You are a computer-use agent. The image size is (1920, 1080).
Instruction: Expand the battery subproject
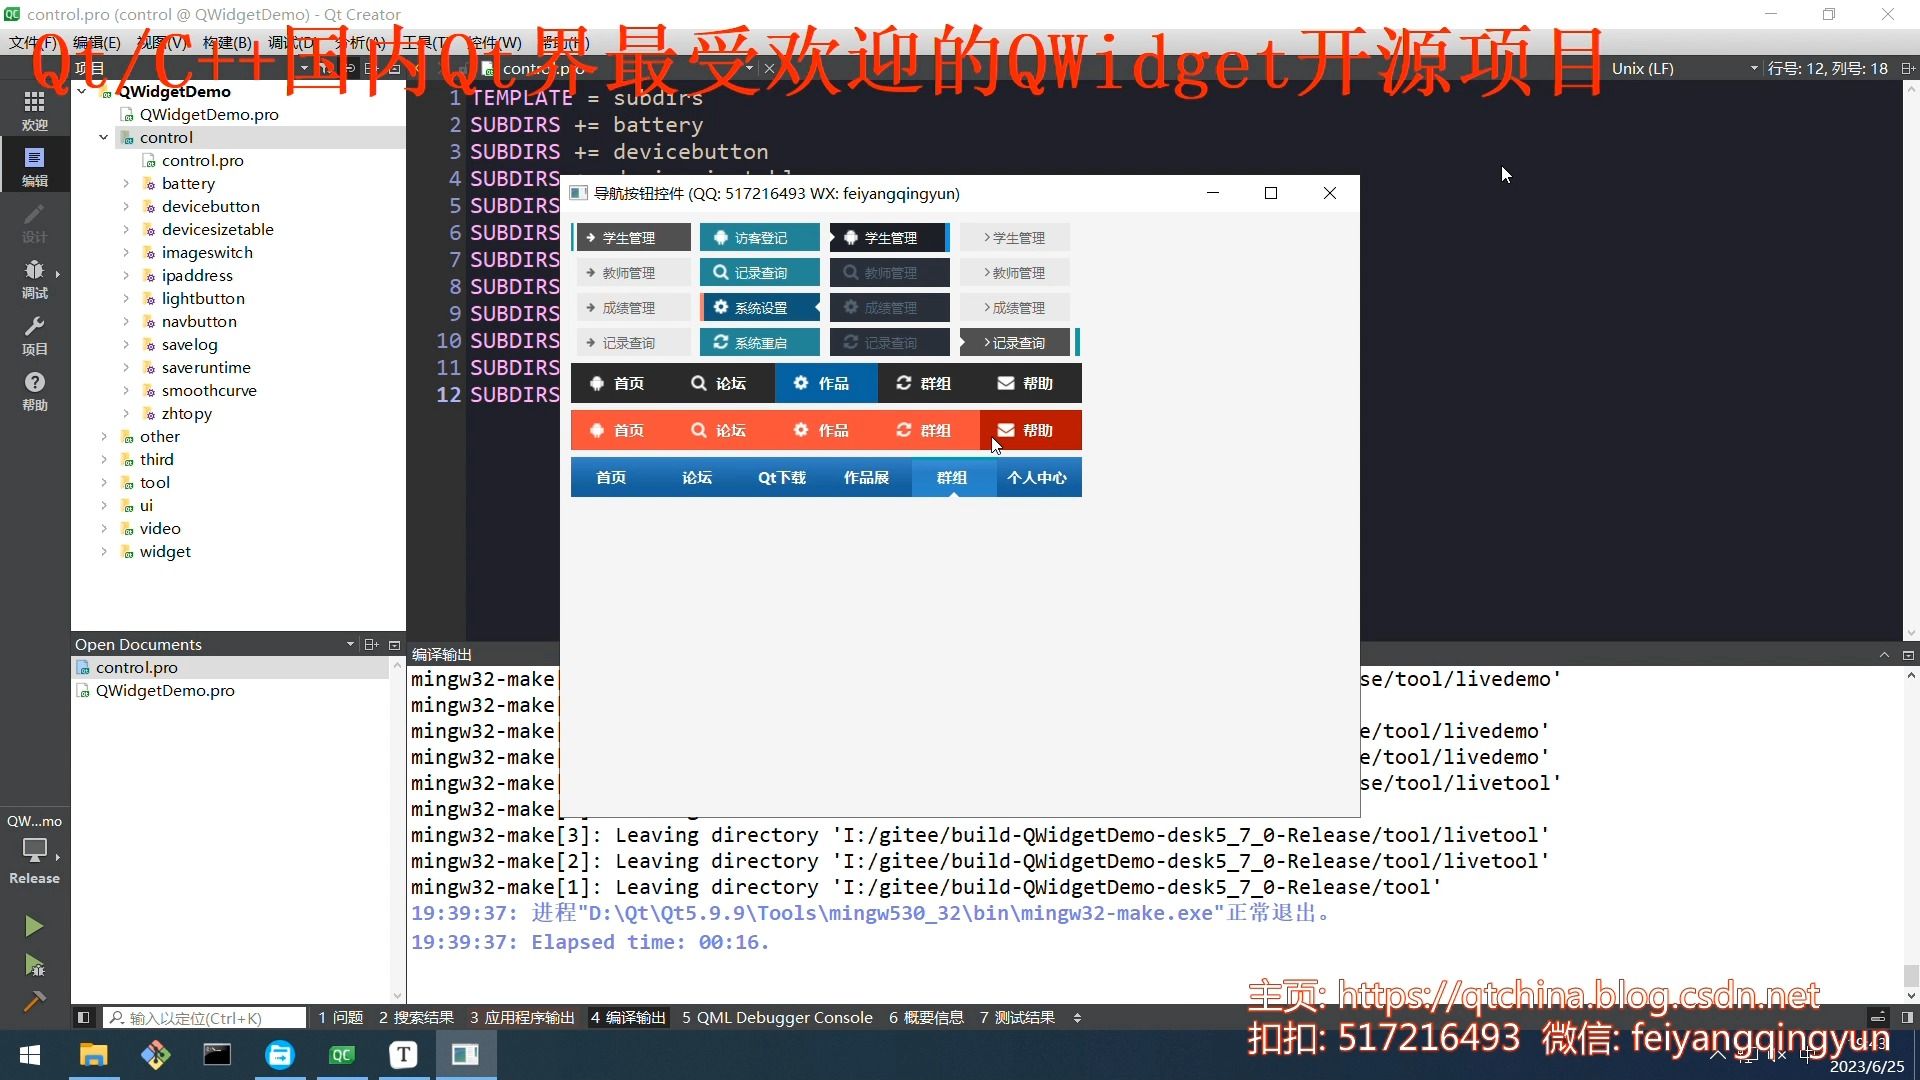[125, 183]
